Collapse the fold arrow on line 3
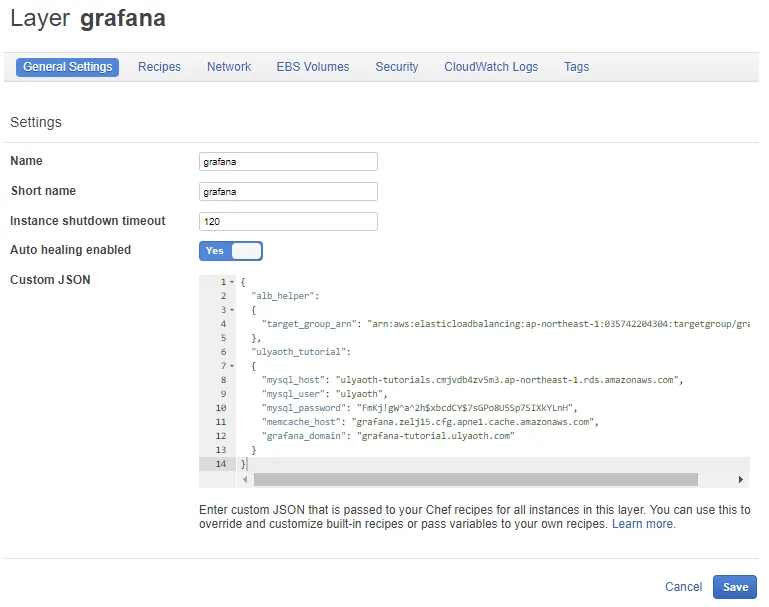 tap(232, 310)
